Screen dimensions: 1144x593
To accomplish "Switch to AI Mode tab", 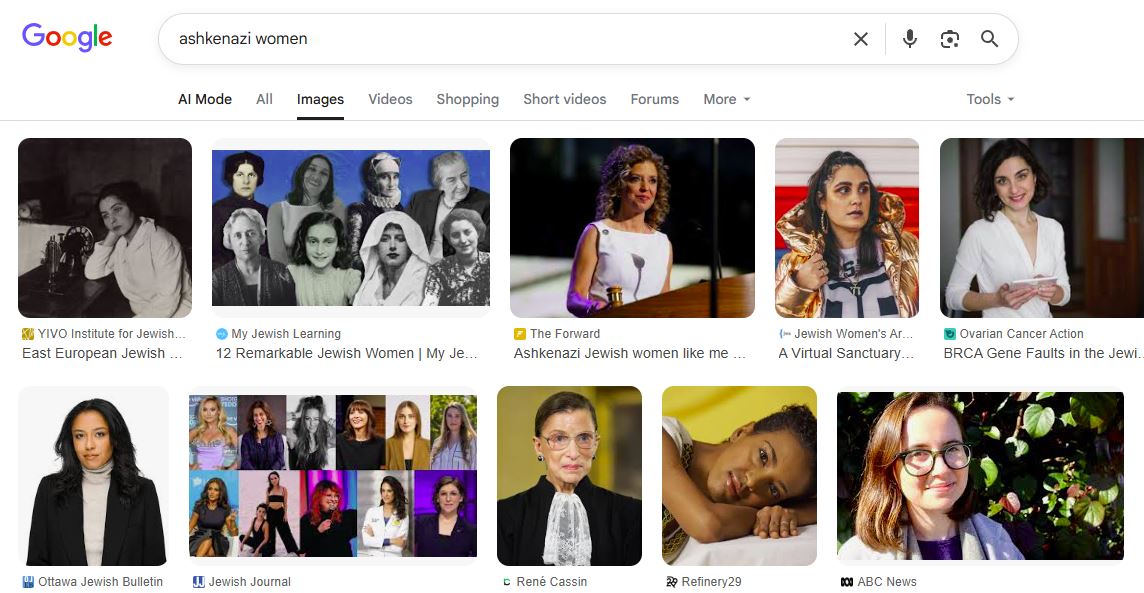I will tap(205, 99).
